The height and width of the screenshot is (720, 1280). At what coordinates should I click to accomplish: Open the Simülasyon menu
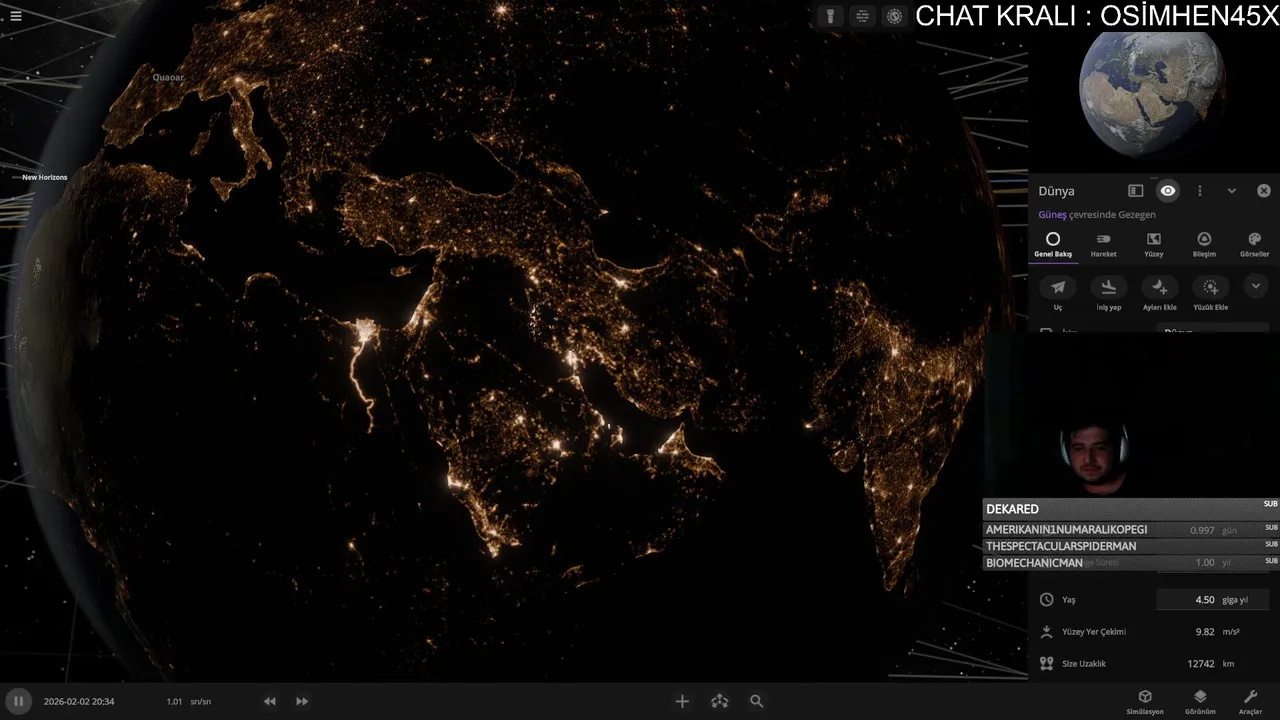coord(1145,701)
